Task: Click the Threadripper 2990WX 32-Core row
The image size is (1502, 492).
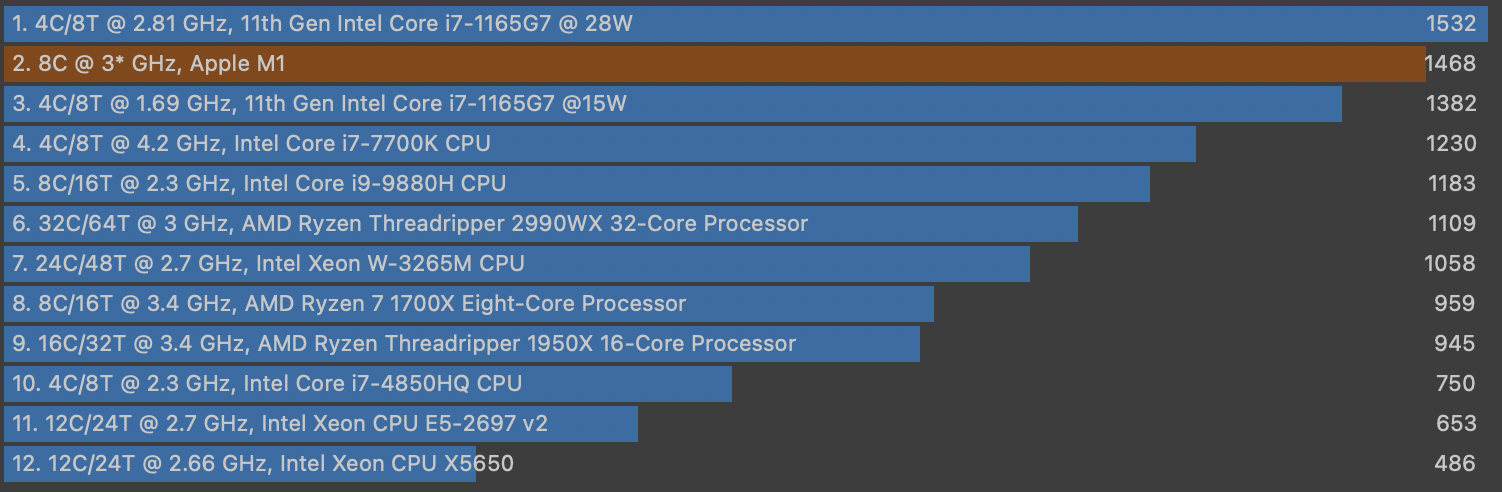Action: tap(410, 223)
